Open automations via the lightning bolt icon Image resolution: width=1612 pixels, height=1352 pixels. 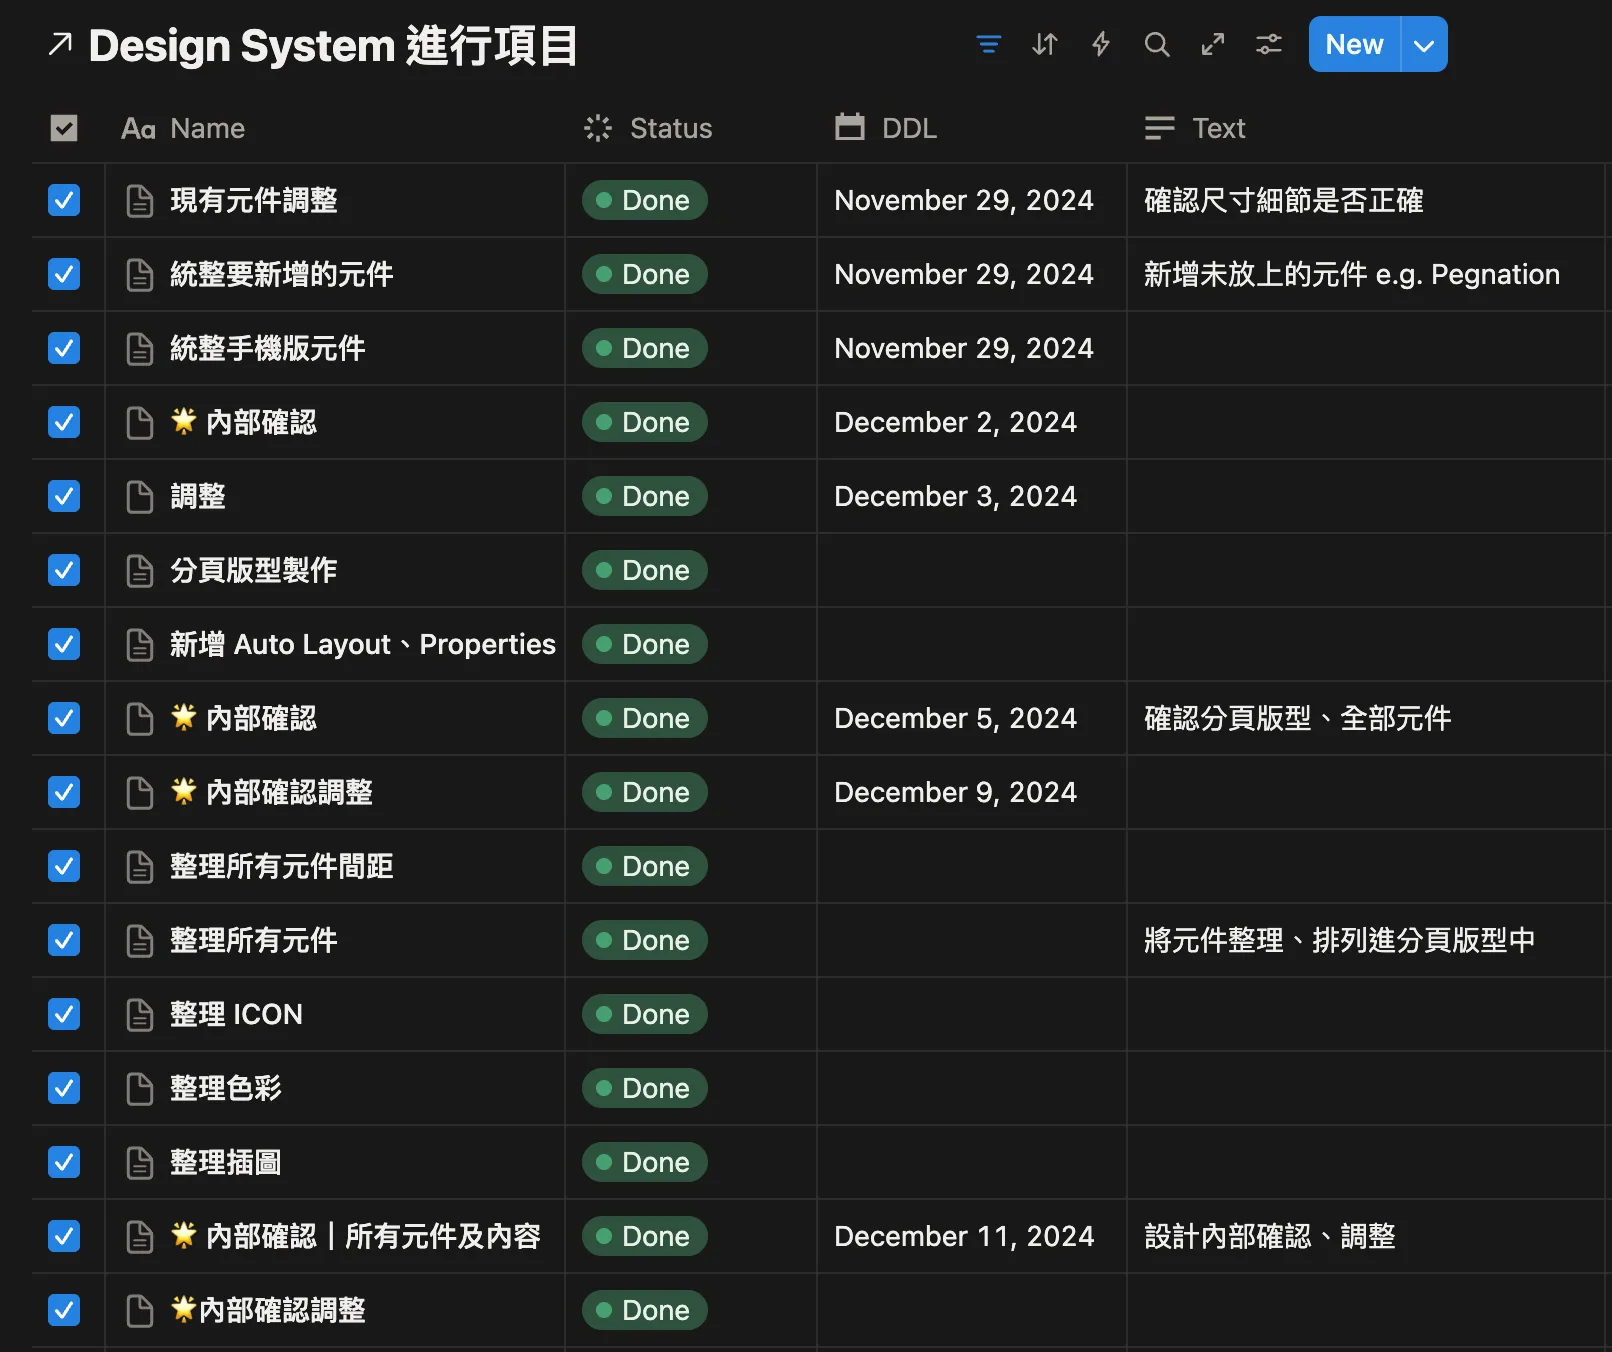point(1100,45)
